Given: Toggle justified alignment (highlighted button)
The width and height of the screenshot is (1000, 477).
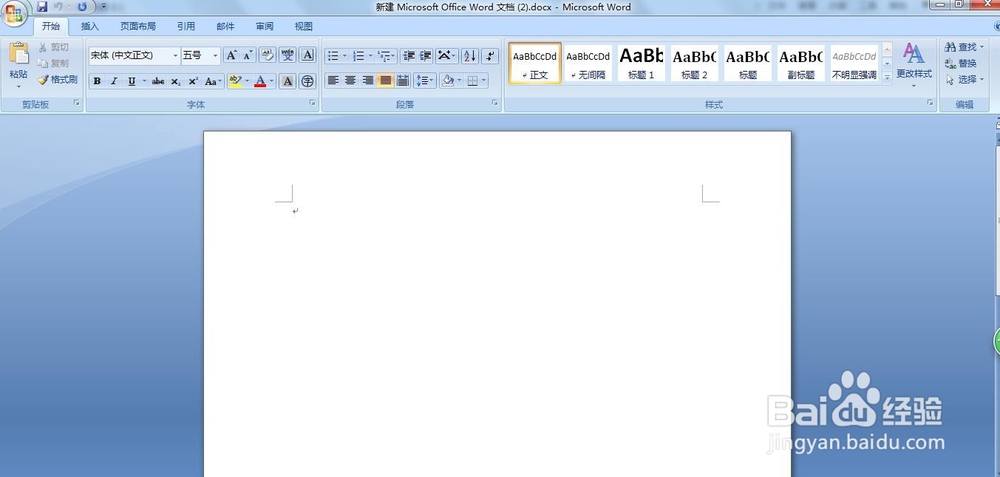Looking at the screenshot, I should pyautogui.click(x=385, y=80).
